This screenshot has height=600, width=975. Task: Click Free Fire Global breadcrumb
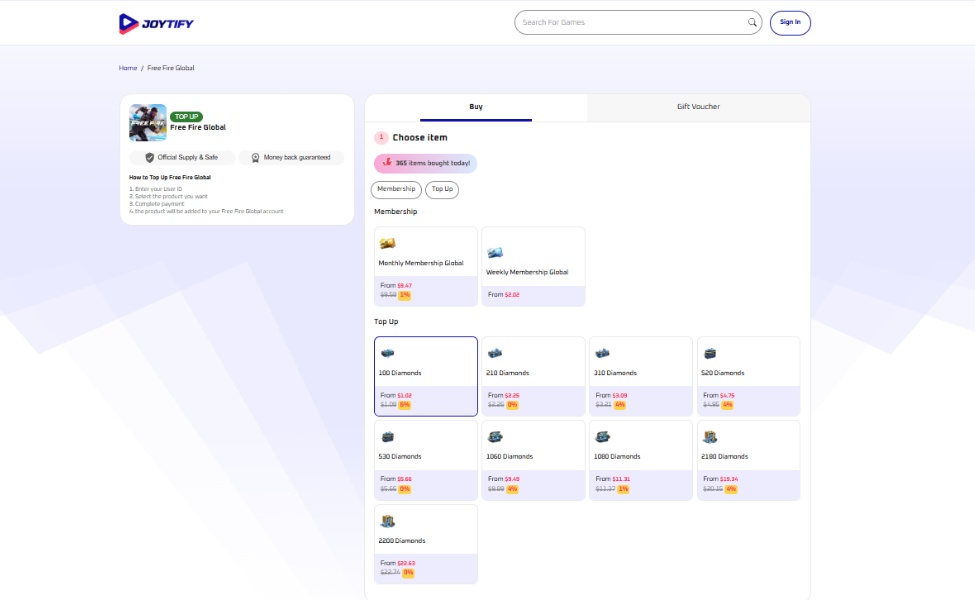coord(171,68)
